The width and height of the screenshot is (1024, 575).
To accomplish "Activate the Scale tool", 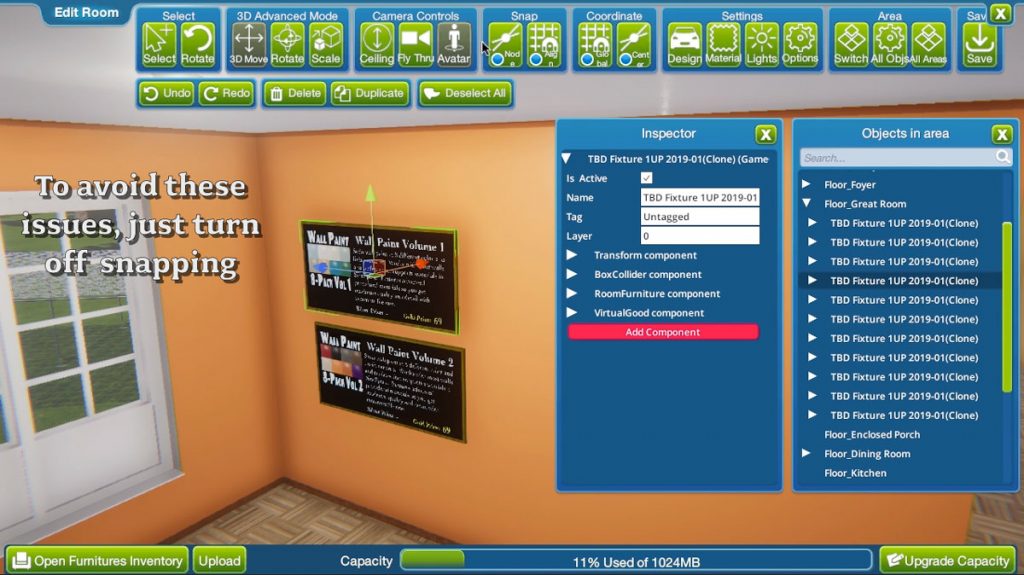I will (x=325, y=44).
